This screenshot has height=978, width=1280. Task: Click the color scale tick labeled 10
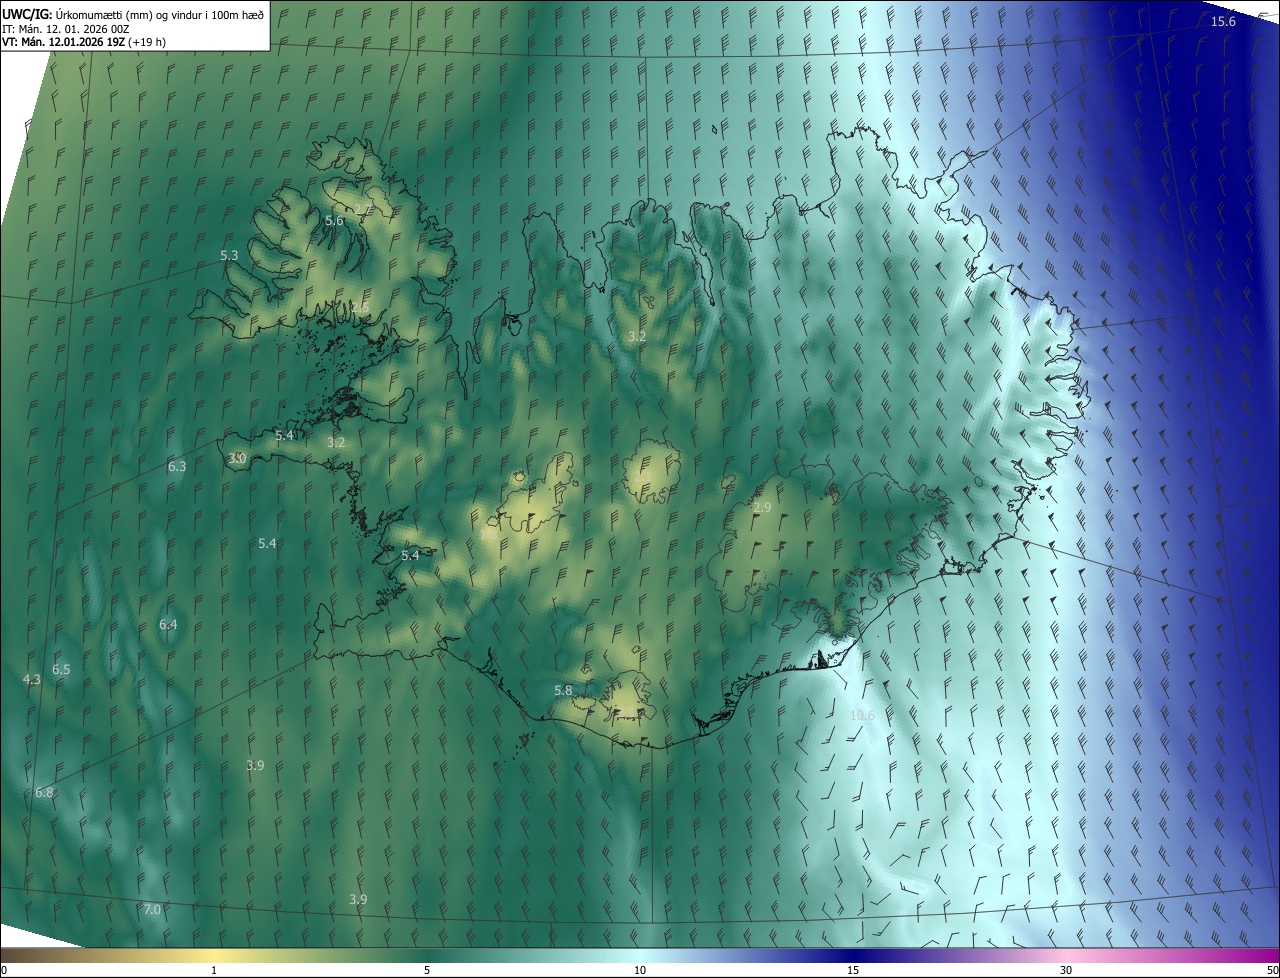coord(640,971)
